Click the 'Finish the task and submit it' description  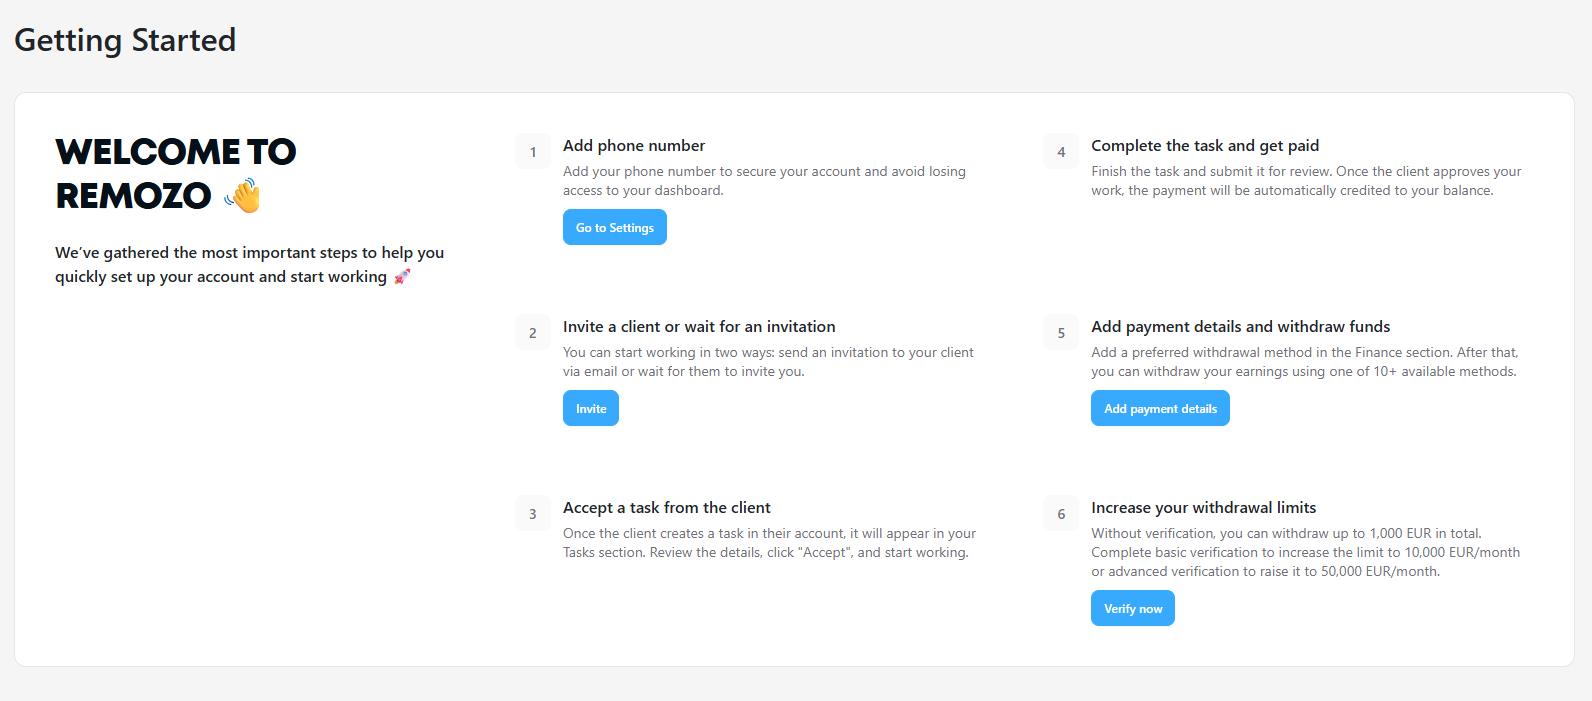1306,181
